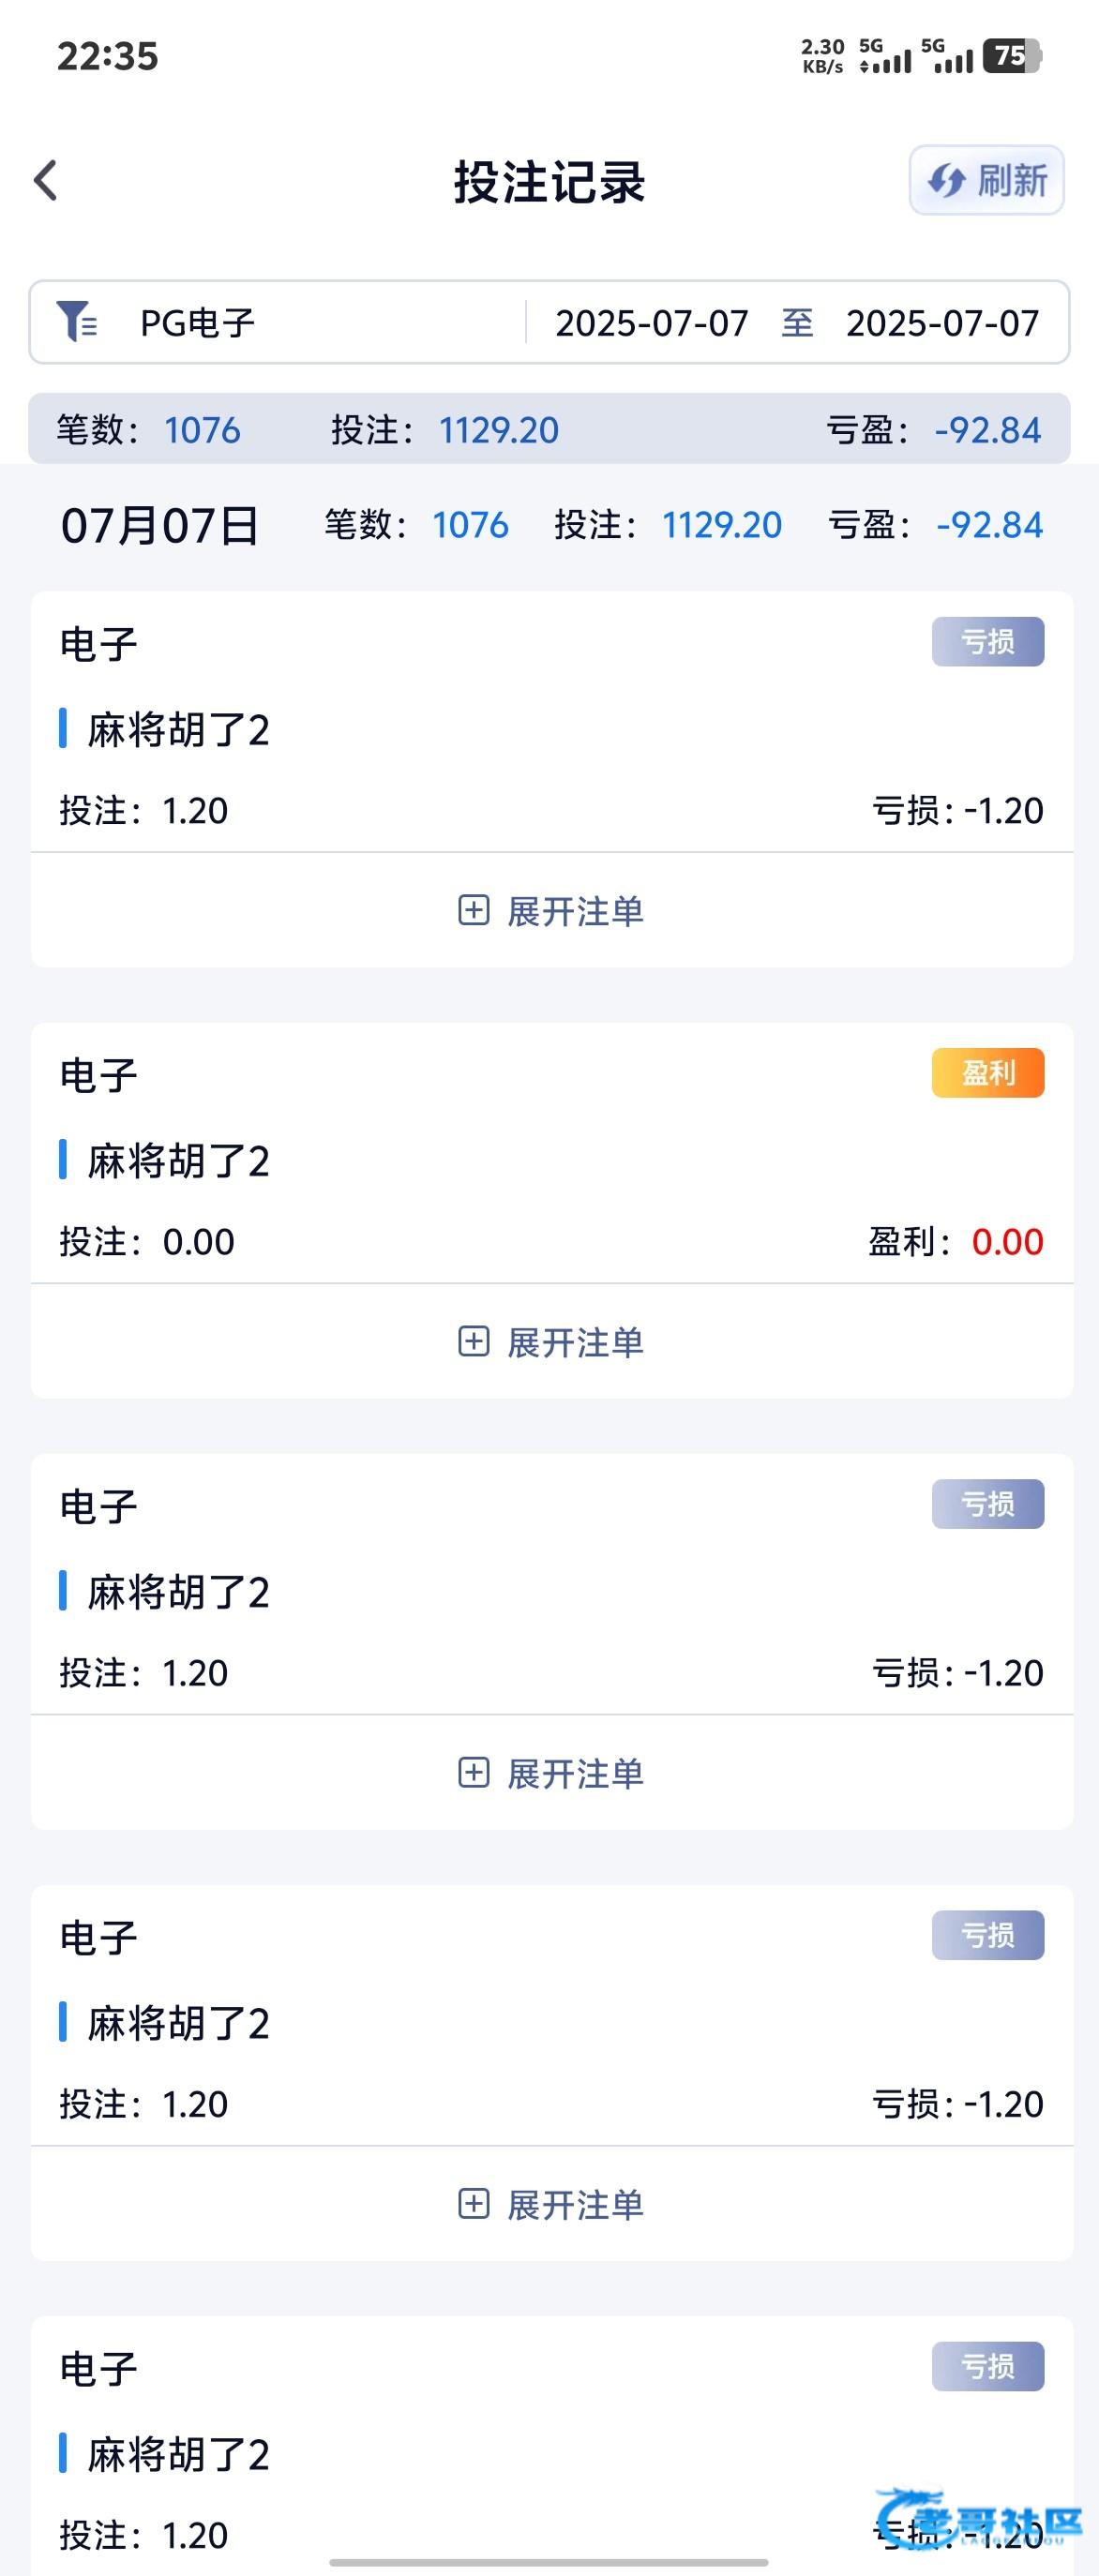Tap the orange 盈利 status badge

[987, 1073]
